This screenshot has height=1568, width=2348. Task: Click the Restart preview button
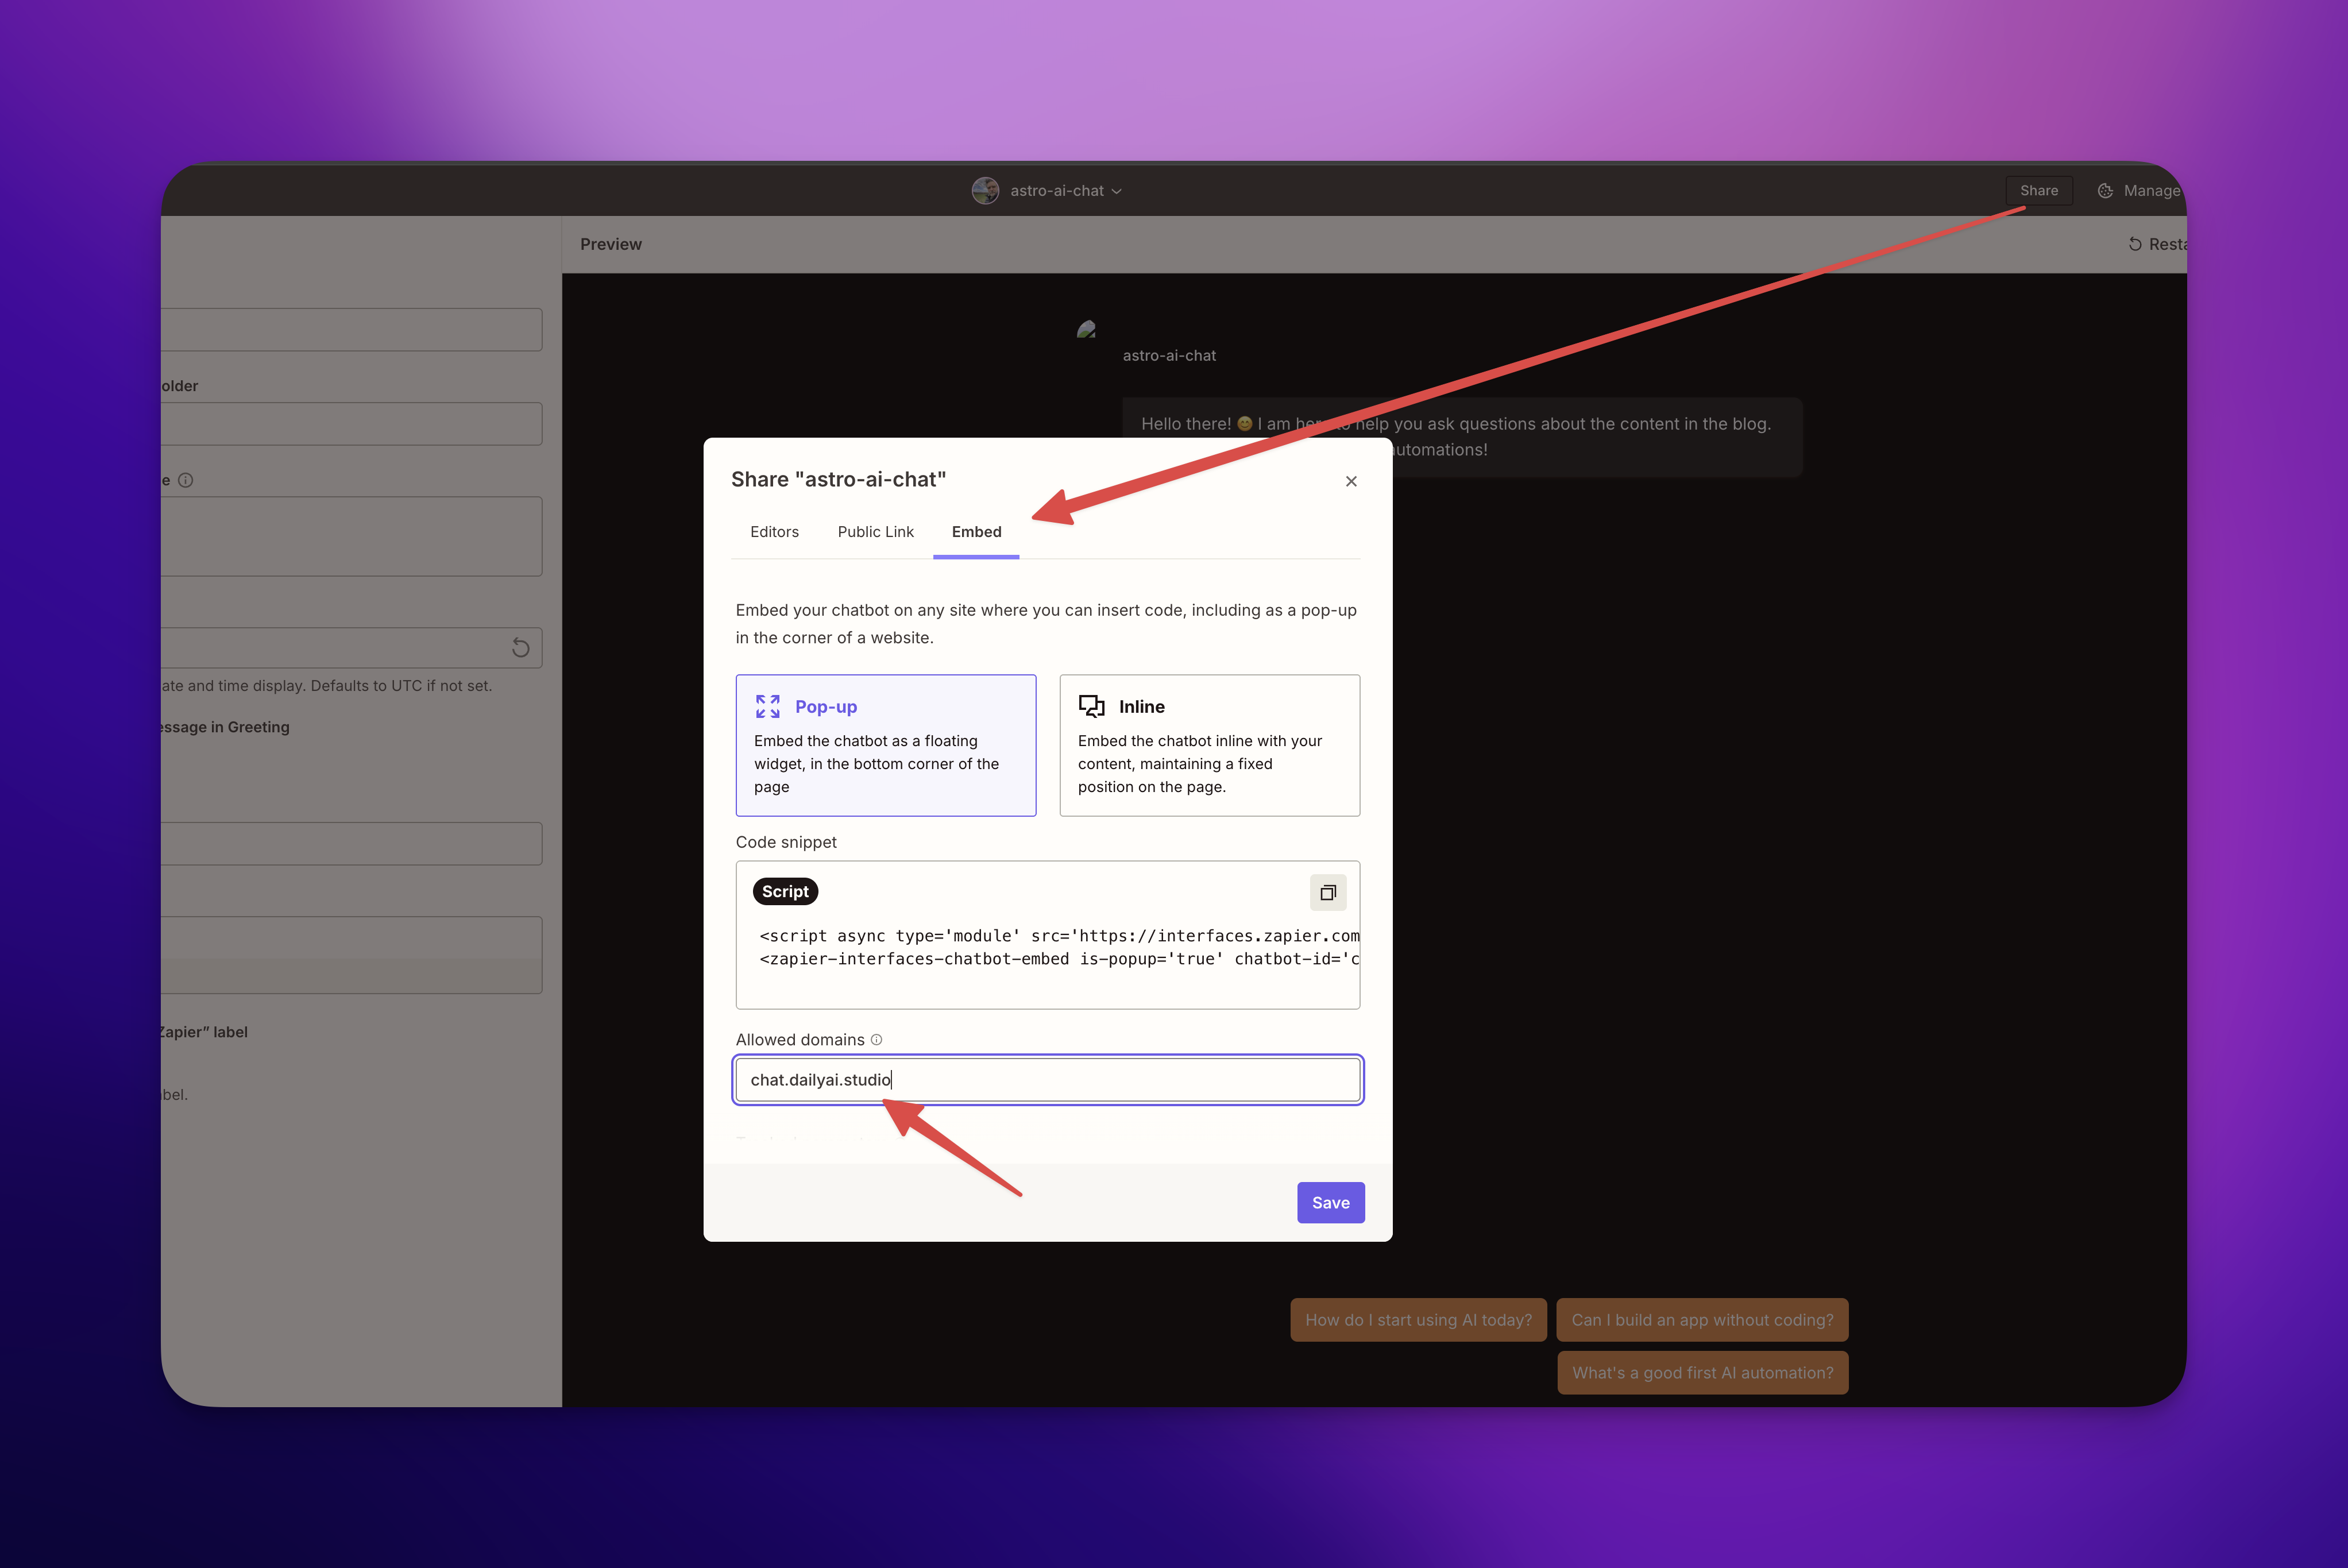(x=2157, y=244)
